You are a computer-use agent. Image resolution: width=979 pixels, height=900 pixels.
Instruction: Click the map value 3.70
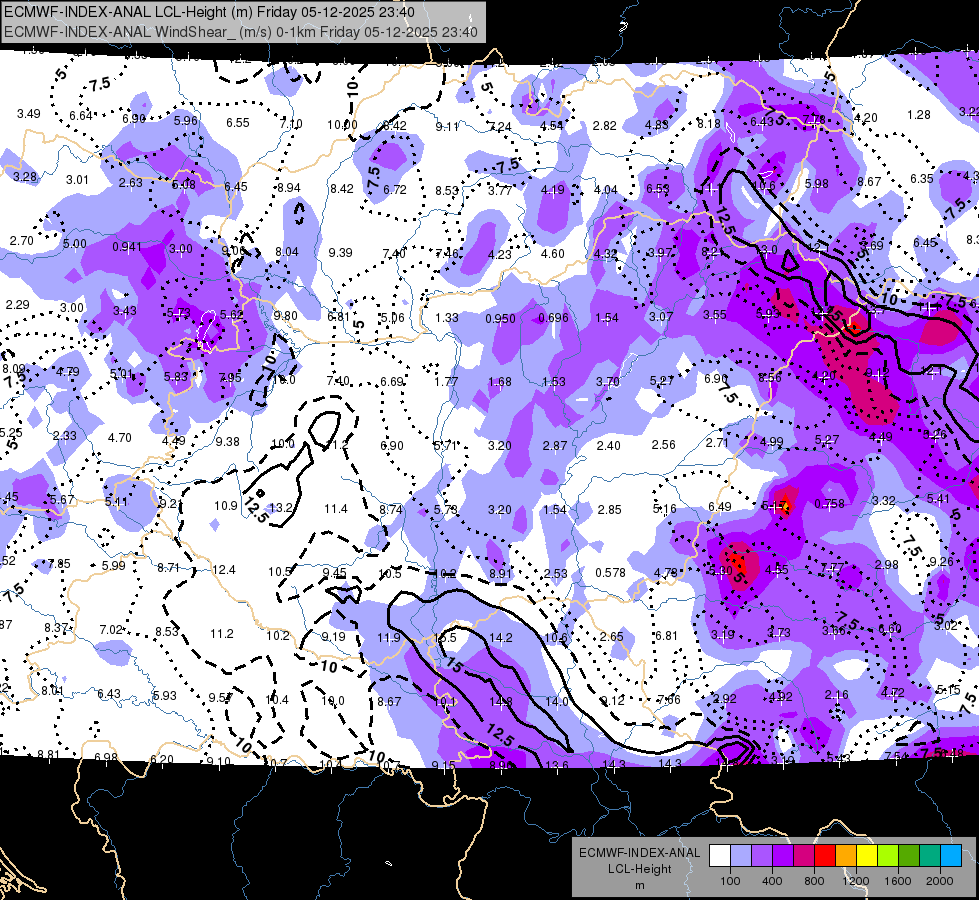608,381
